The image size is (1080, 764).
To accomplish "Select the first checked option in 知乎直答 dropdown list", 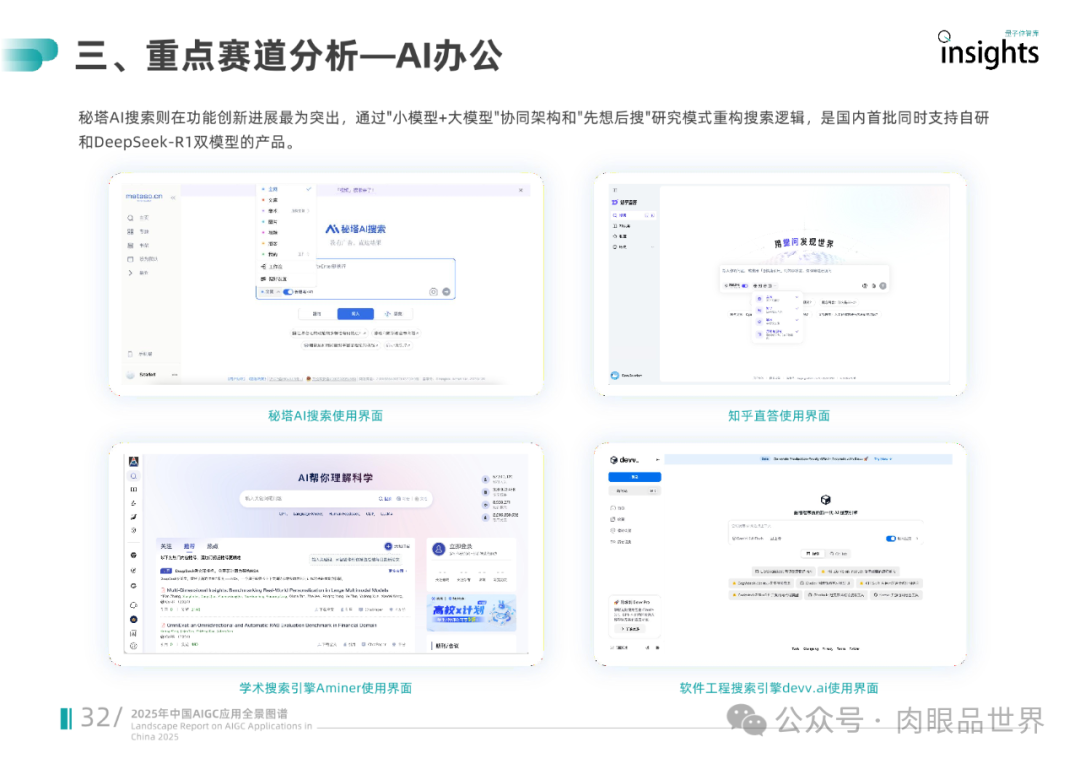I will click(778, 300).
